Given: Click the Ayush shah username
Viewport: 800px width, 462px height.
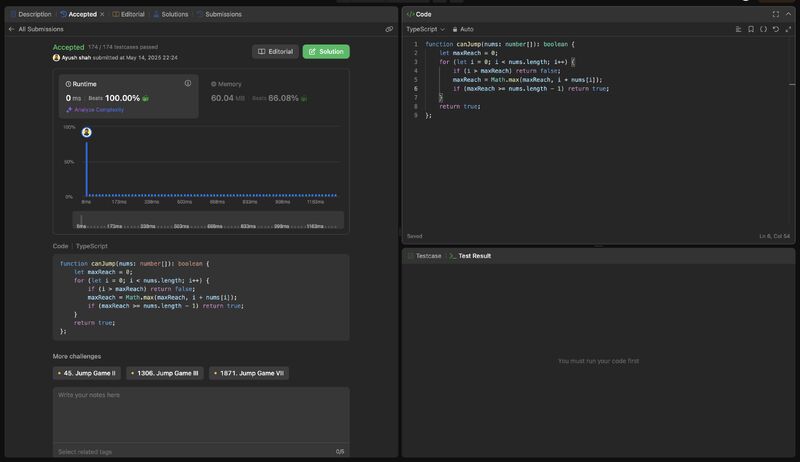Looking at the screenshot, I should (76, 58).
